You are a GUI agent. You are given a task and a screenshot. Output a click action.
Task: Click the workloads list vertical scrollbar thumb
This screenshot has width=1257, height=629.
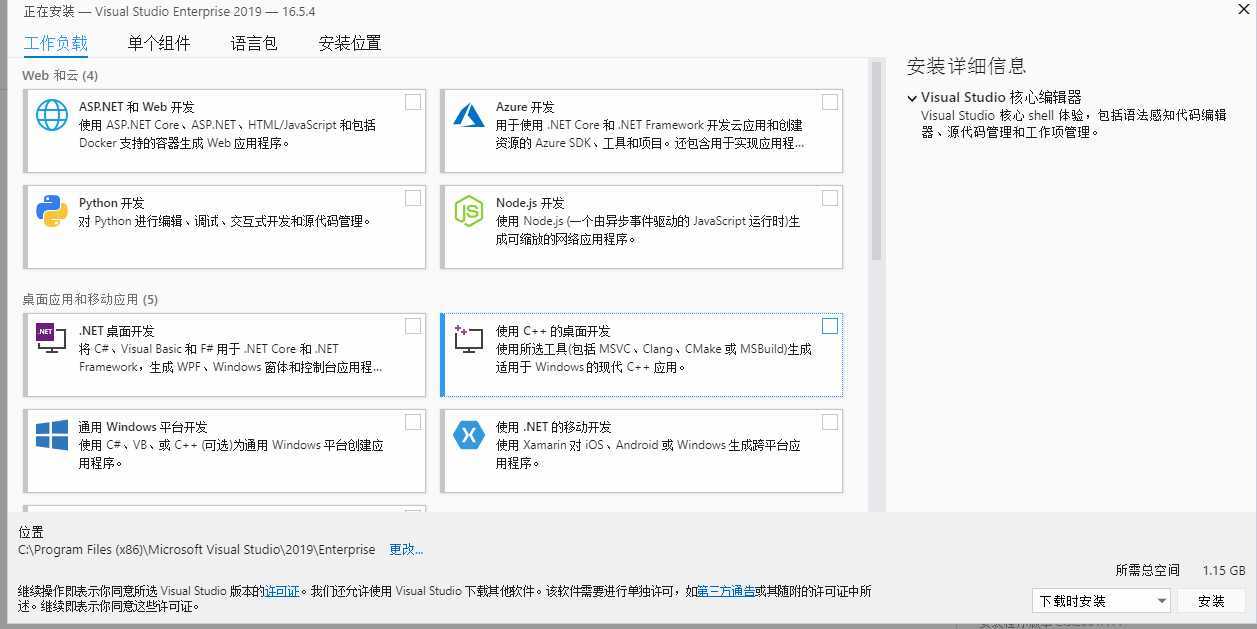(x=876, y=160)
